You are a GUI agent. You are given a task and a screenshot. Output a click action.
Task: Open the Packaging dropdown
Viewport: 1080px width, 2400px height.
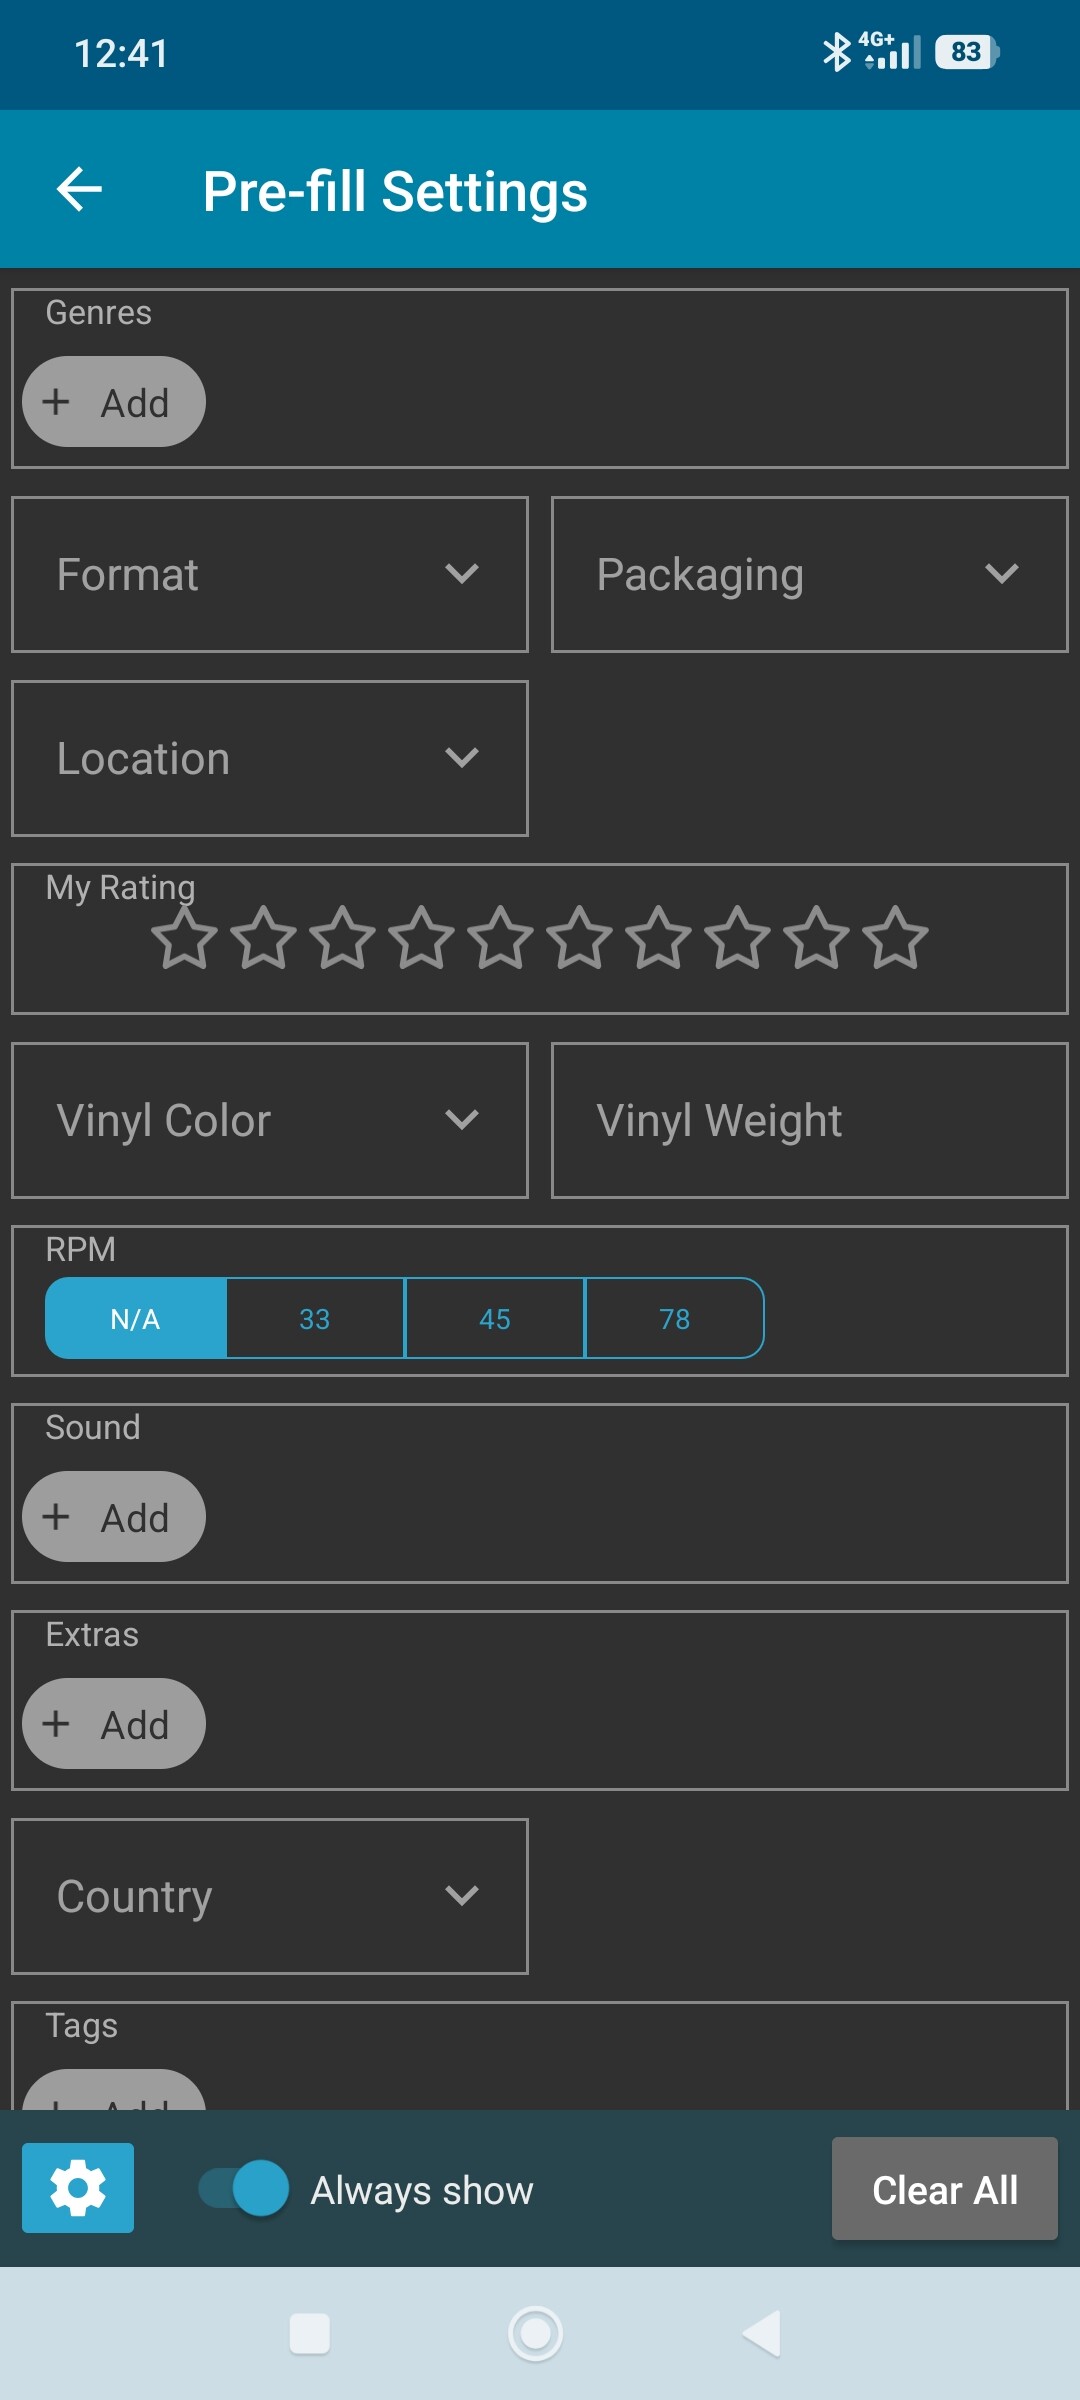point(810,575)
